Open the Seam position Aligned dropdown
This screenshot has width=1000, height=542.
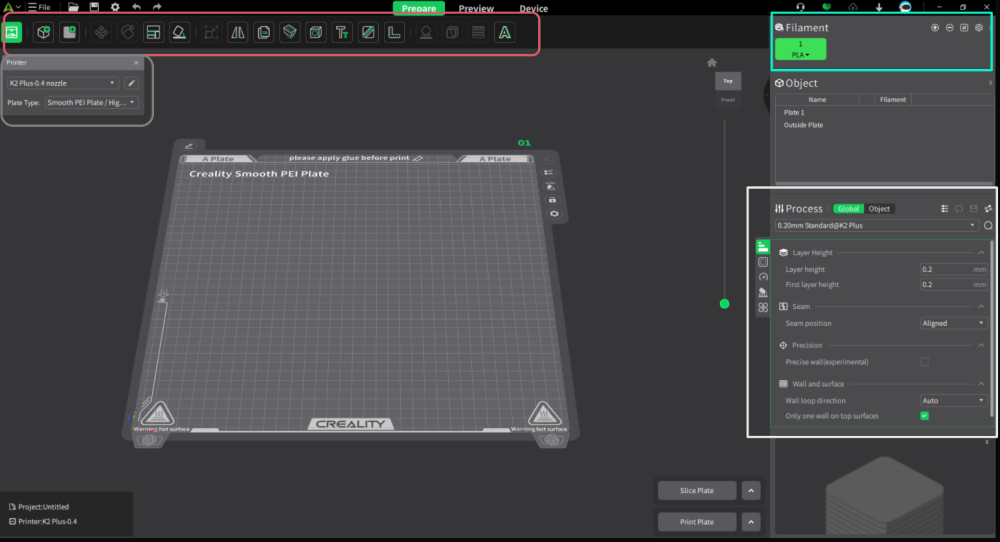953,323
